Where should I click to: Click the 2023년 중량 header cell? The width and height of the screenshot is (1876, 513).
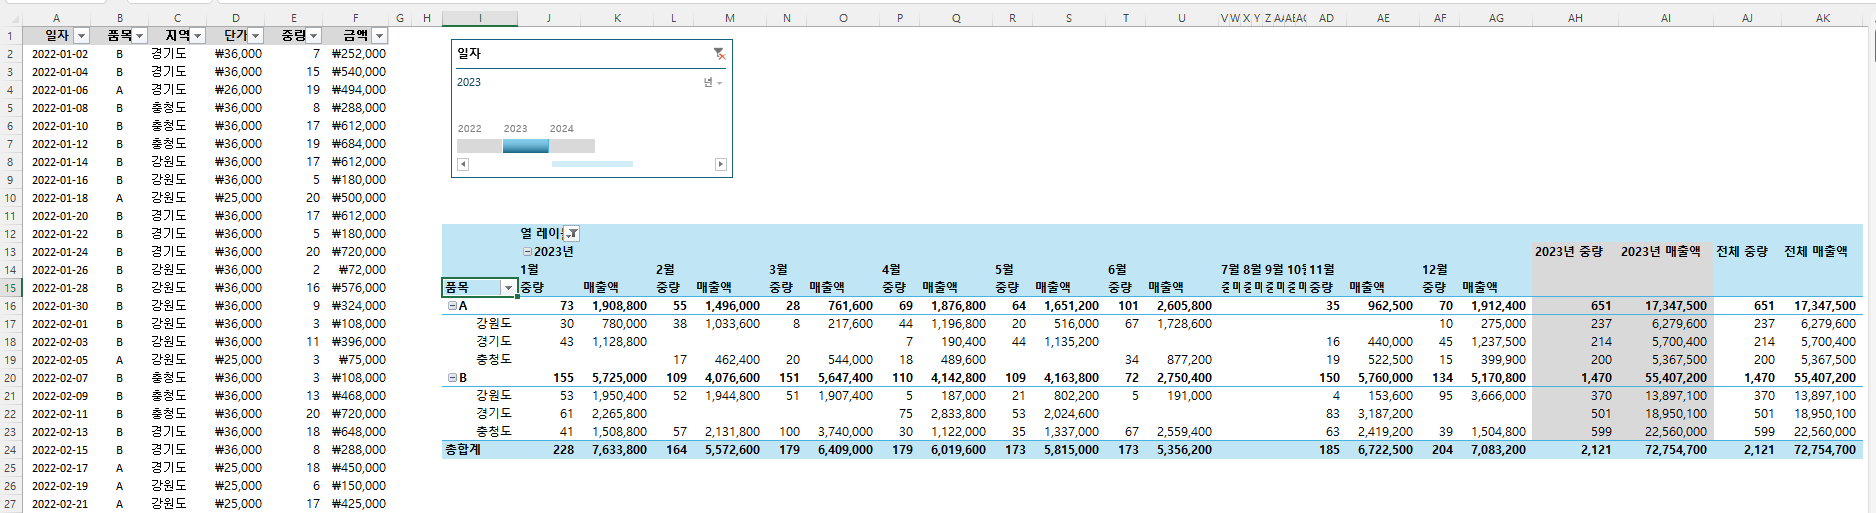coord(1569,252)
